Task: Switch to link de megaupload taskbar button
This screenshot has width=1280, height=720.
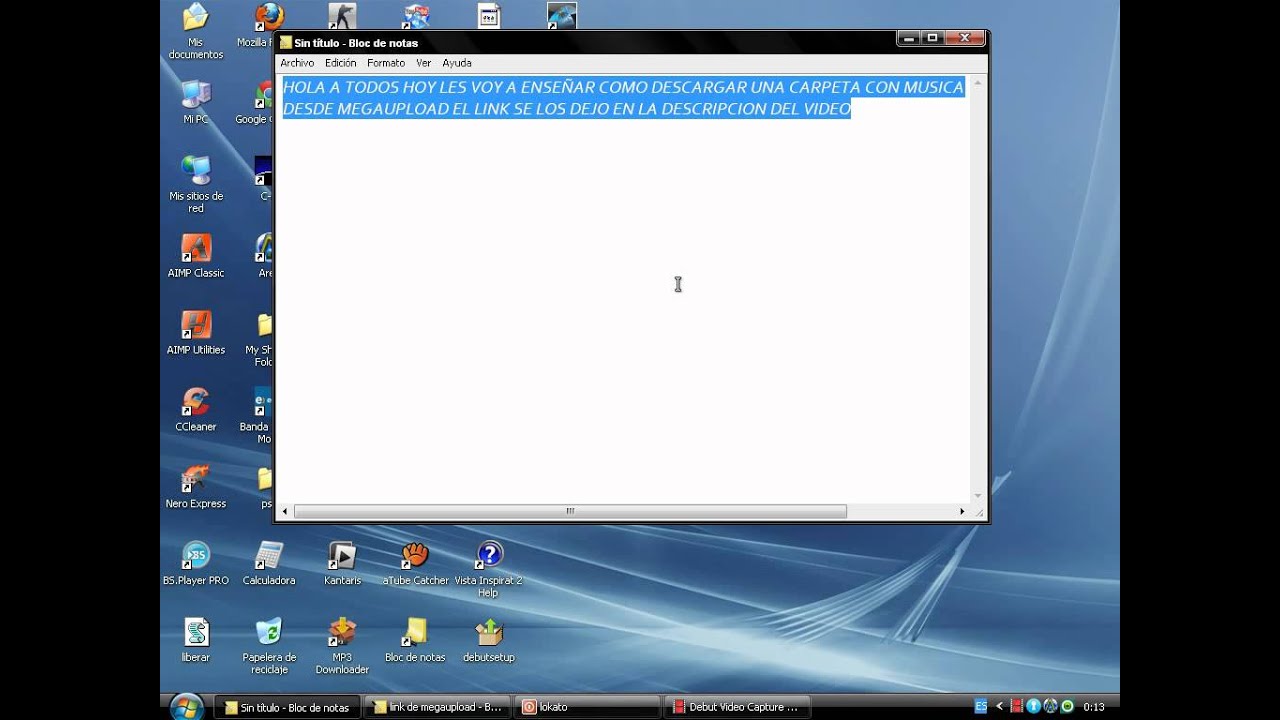Action: (x=437, y=707)
